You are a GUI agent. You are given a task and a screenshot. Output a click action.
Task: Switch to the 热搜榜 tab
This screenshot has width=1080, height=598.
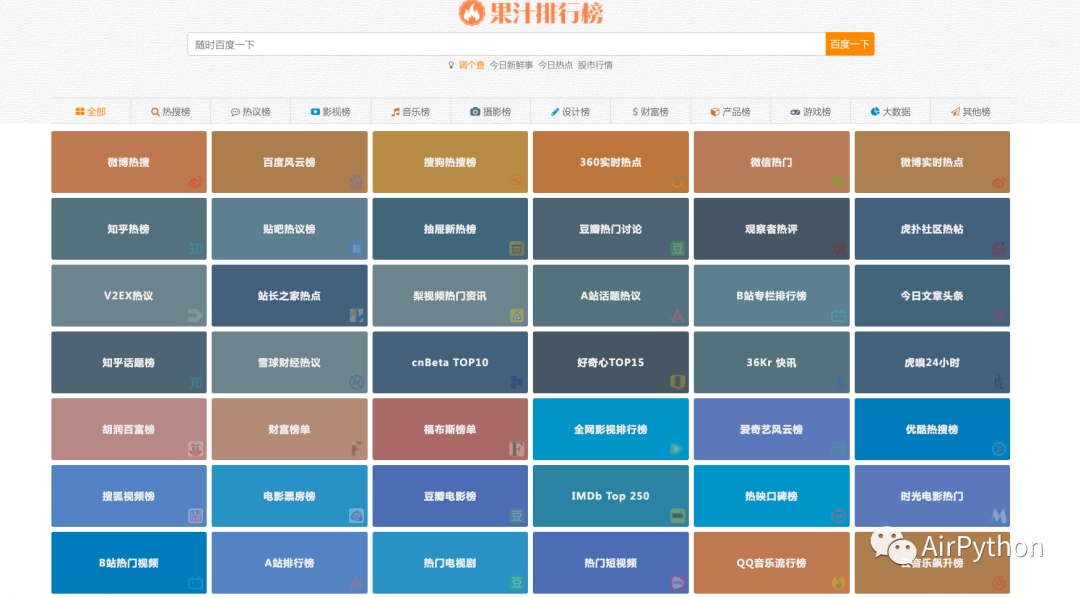170,112
